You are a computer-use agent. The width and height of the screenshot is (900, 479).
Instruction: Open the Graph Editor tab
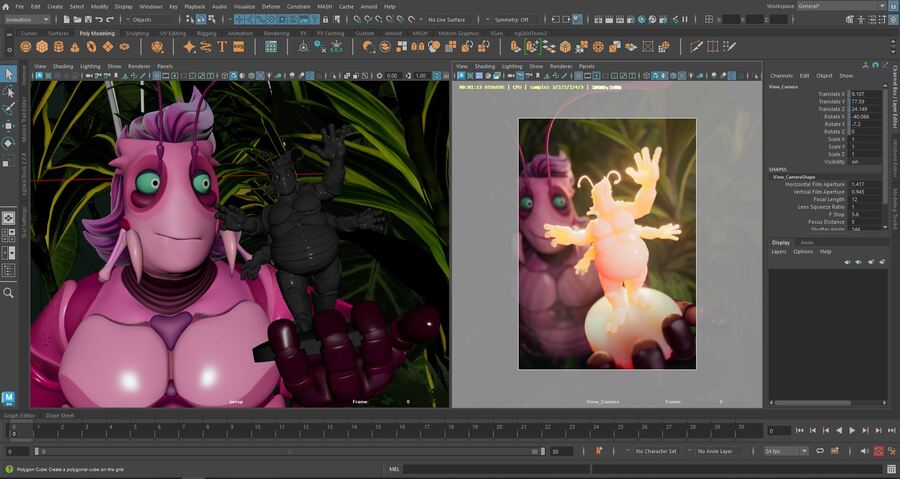click(20, 415)
